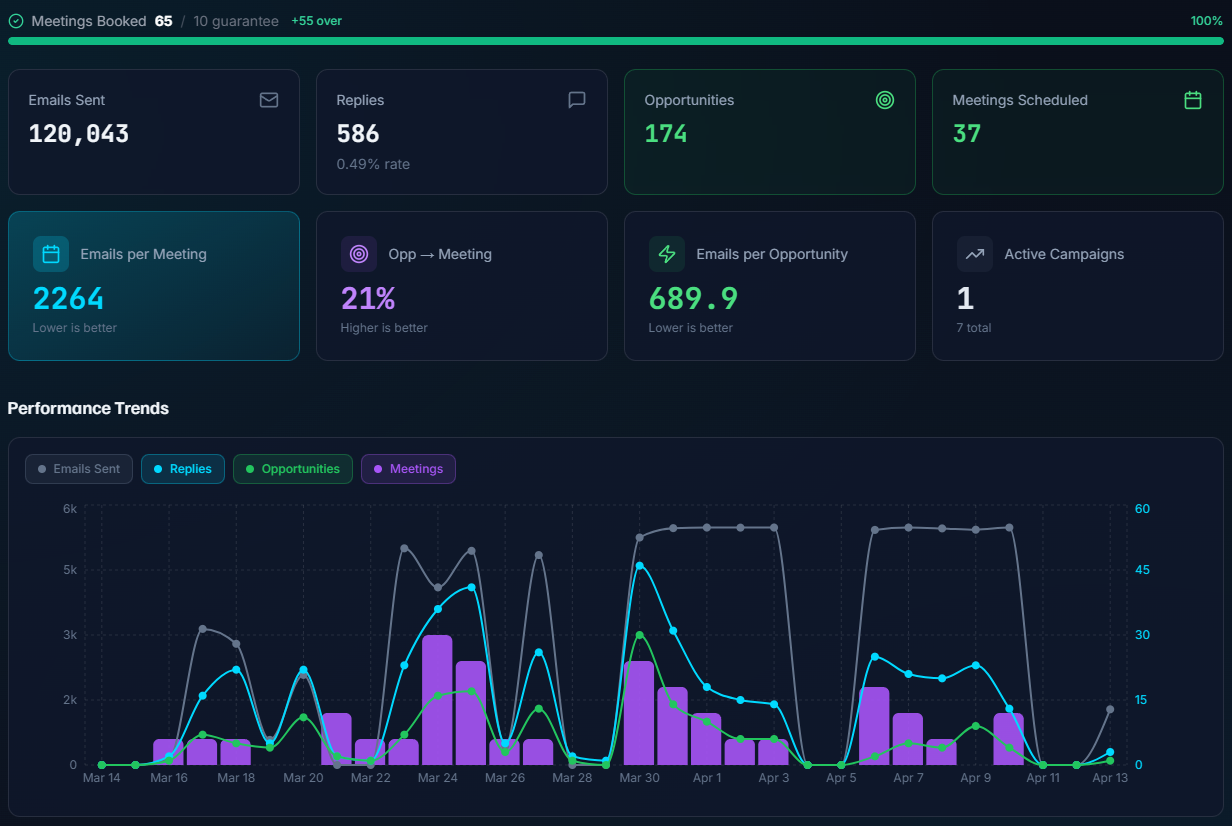This screenshot has width=1232, height=826.
Task: Click the 37 meetings scheduled value
Action: [x=967, y=134]
